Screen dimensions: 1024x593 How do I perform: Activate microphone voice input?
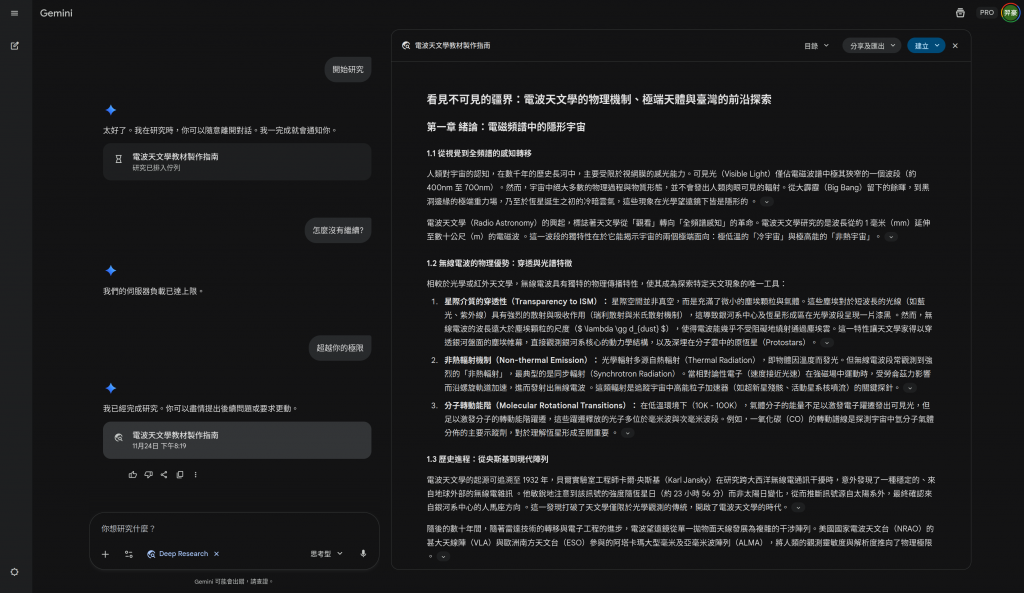(363, 554)
